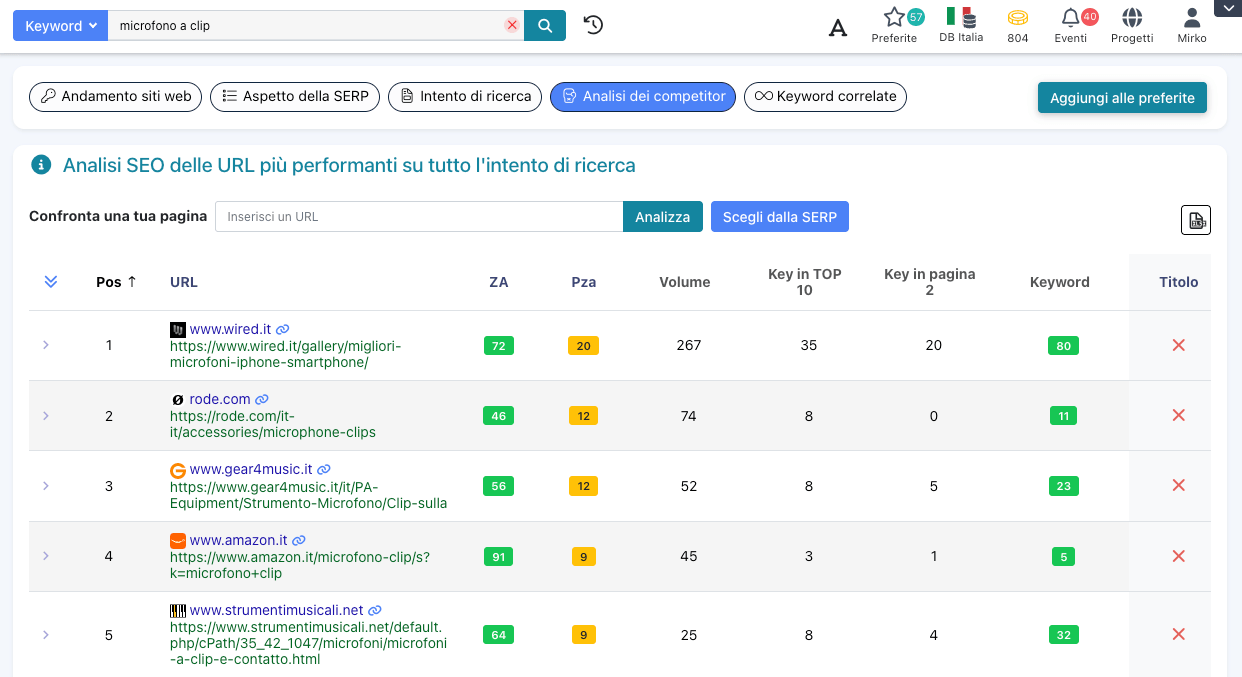This screenshot has height=677, width=1242.
Task: Open www.wired.it domain link
Action: pyautogui.click(x=230, y=329)
